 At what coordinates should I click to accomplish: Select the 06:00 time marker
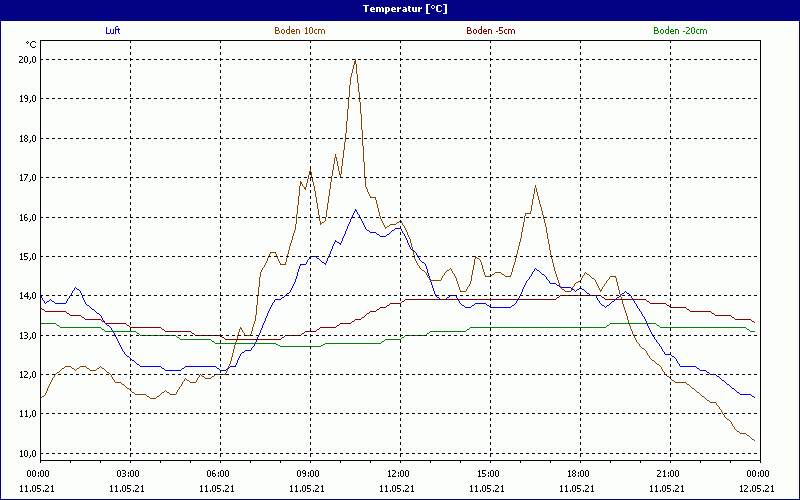[x=219, y=474]
